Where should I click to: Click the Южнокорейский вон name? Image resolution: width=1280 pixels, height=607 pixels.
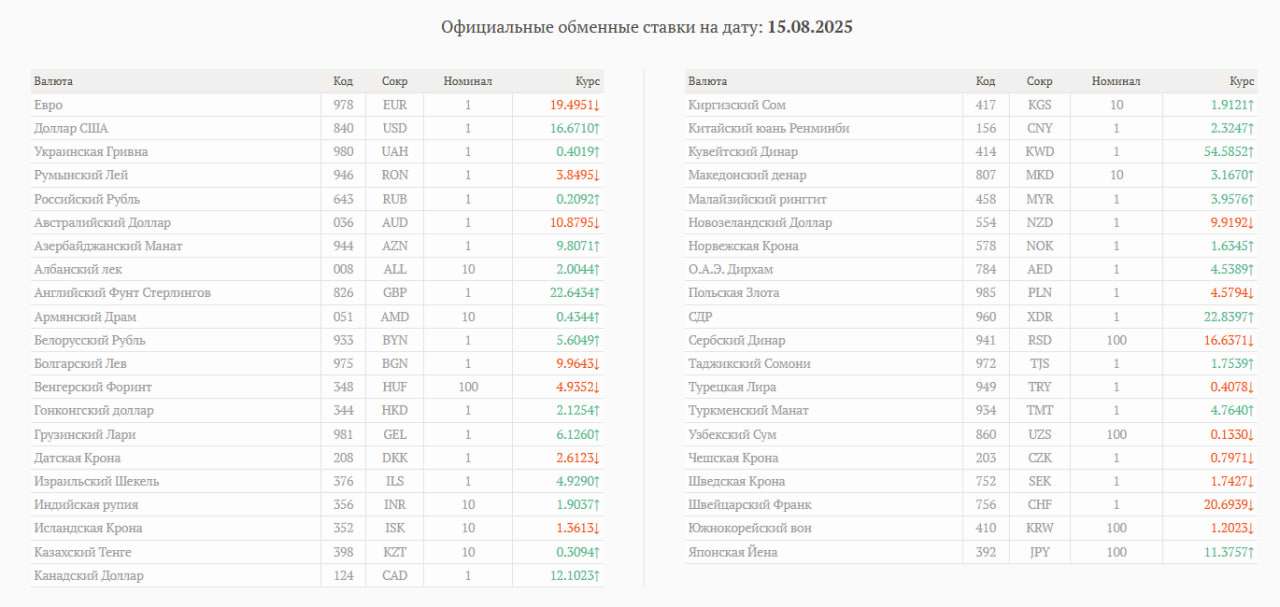(x=750, y=528)
